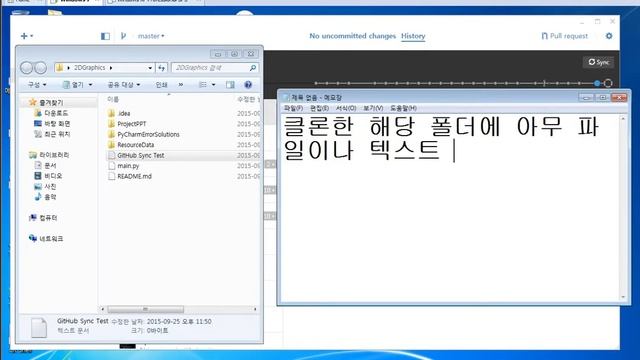Viewport: 640px width, 360px height.
Task: Change Explorer view mode icon
Action: coord(202,84)
